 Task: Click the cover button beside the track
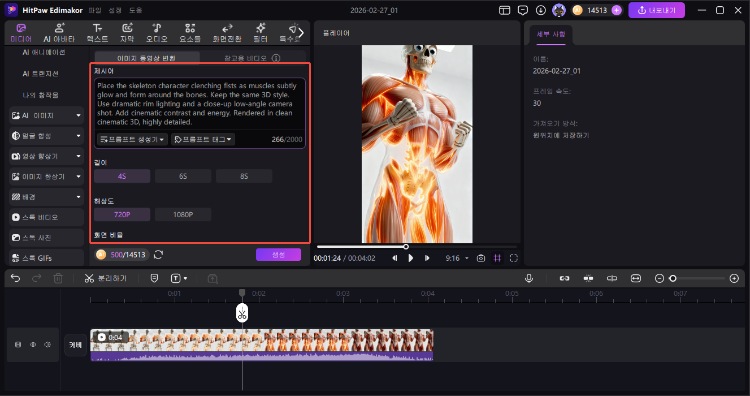point(76,344)
